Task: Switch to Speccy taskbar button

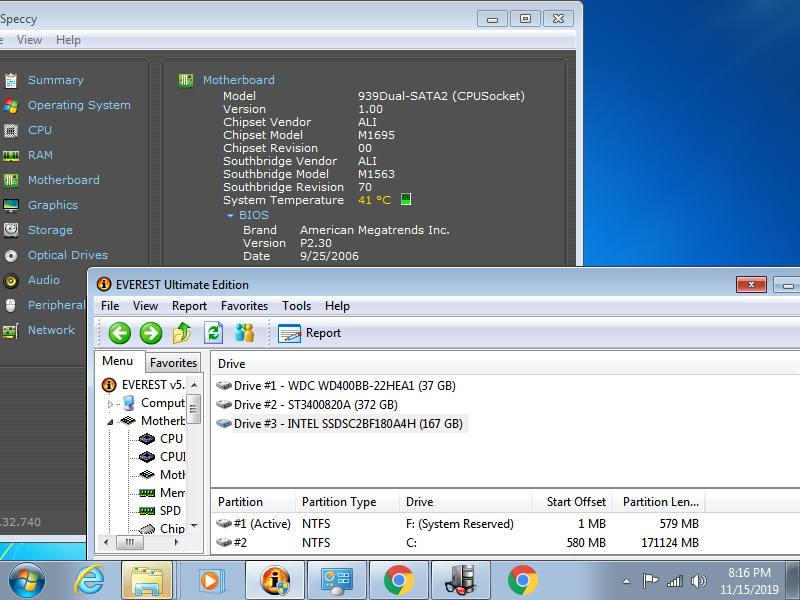Action: (461, 581)
